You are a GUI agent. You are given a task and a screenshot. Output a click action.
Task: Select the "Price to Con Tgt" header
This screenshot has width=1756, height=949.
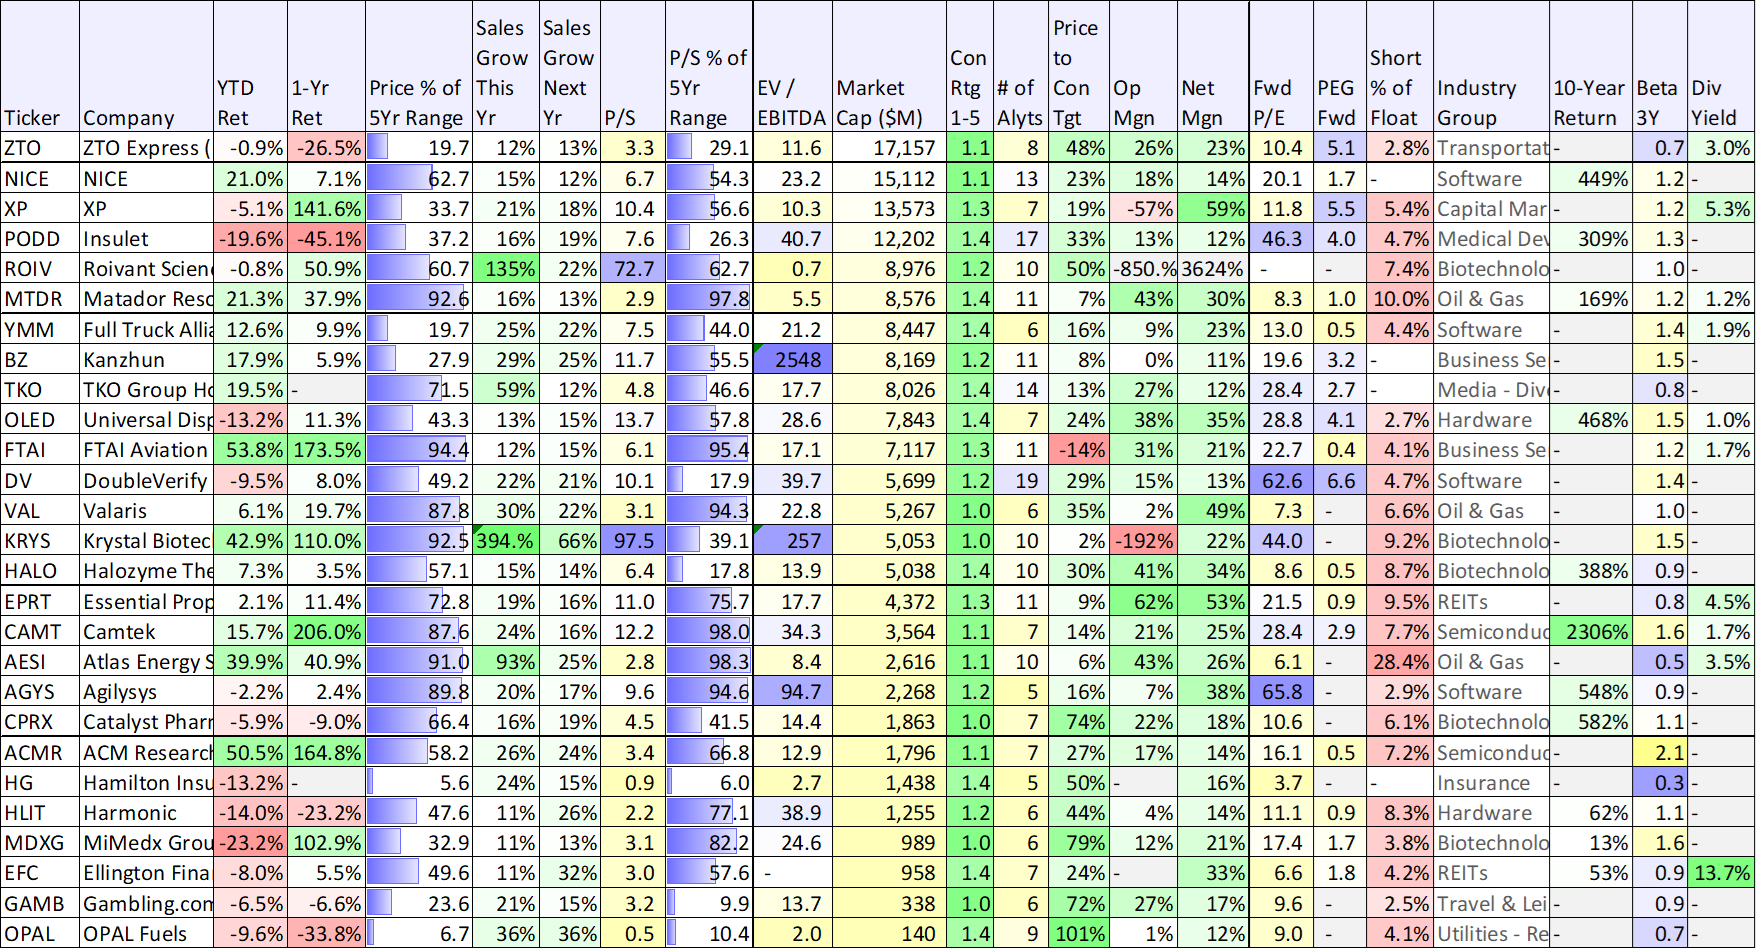pos(1079,67)
